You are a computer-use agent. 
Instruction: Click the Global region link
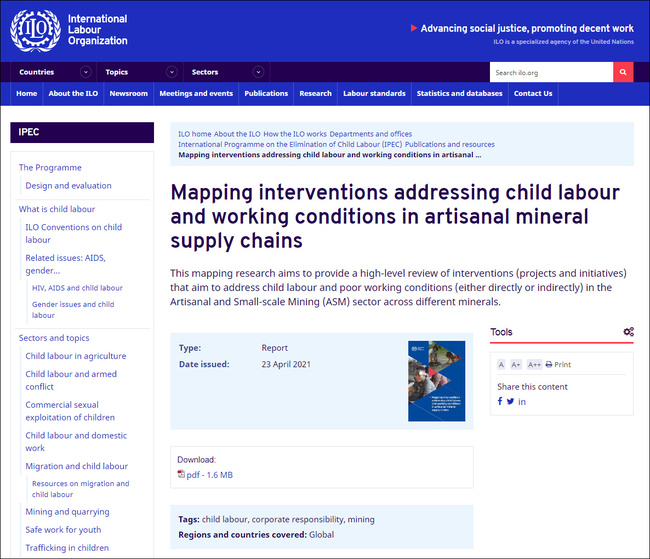pyautogui.click(x=321, y=535)
